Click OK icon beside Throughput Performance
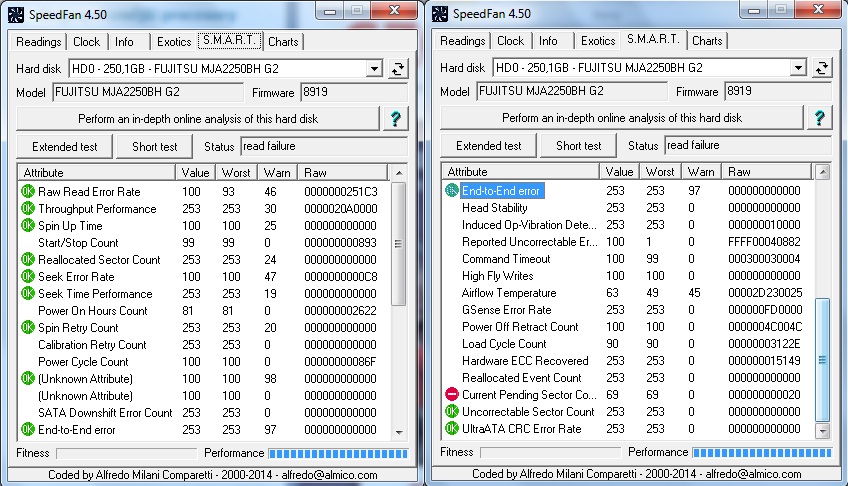 coord(28,208)
